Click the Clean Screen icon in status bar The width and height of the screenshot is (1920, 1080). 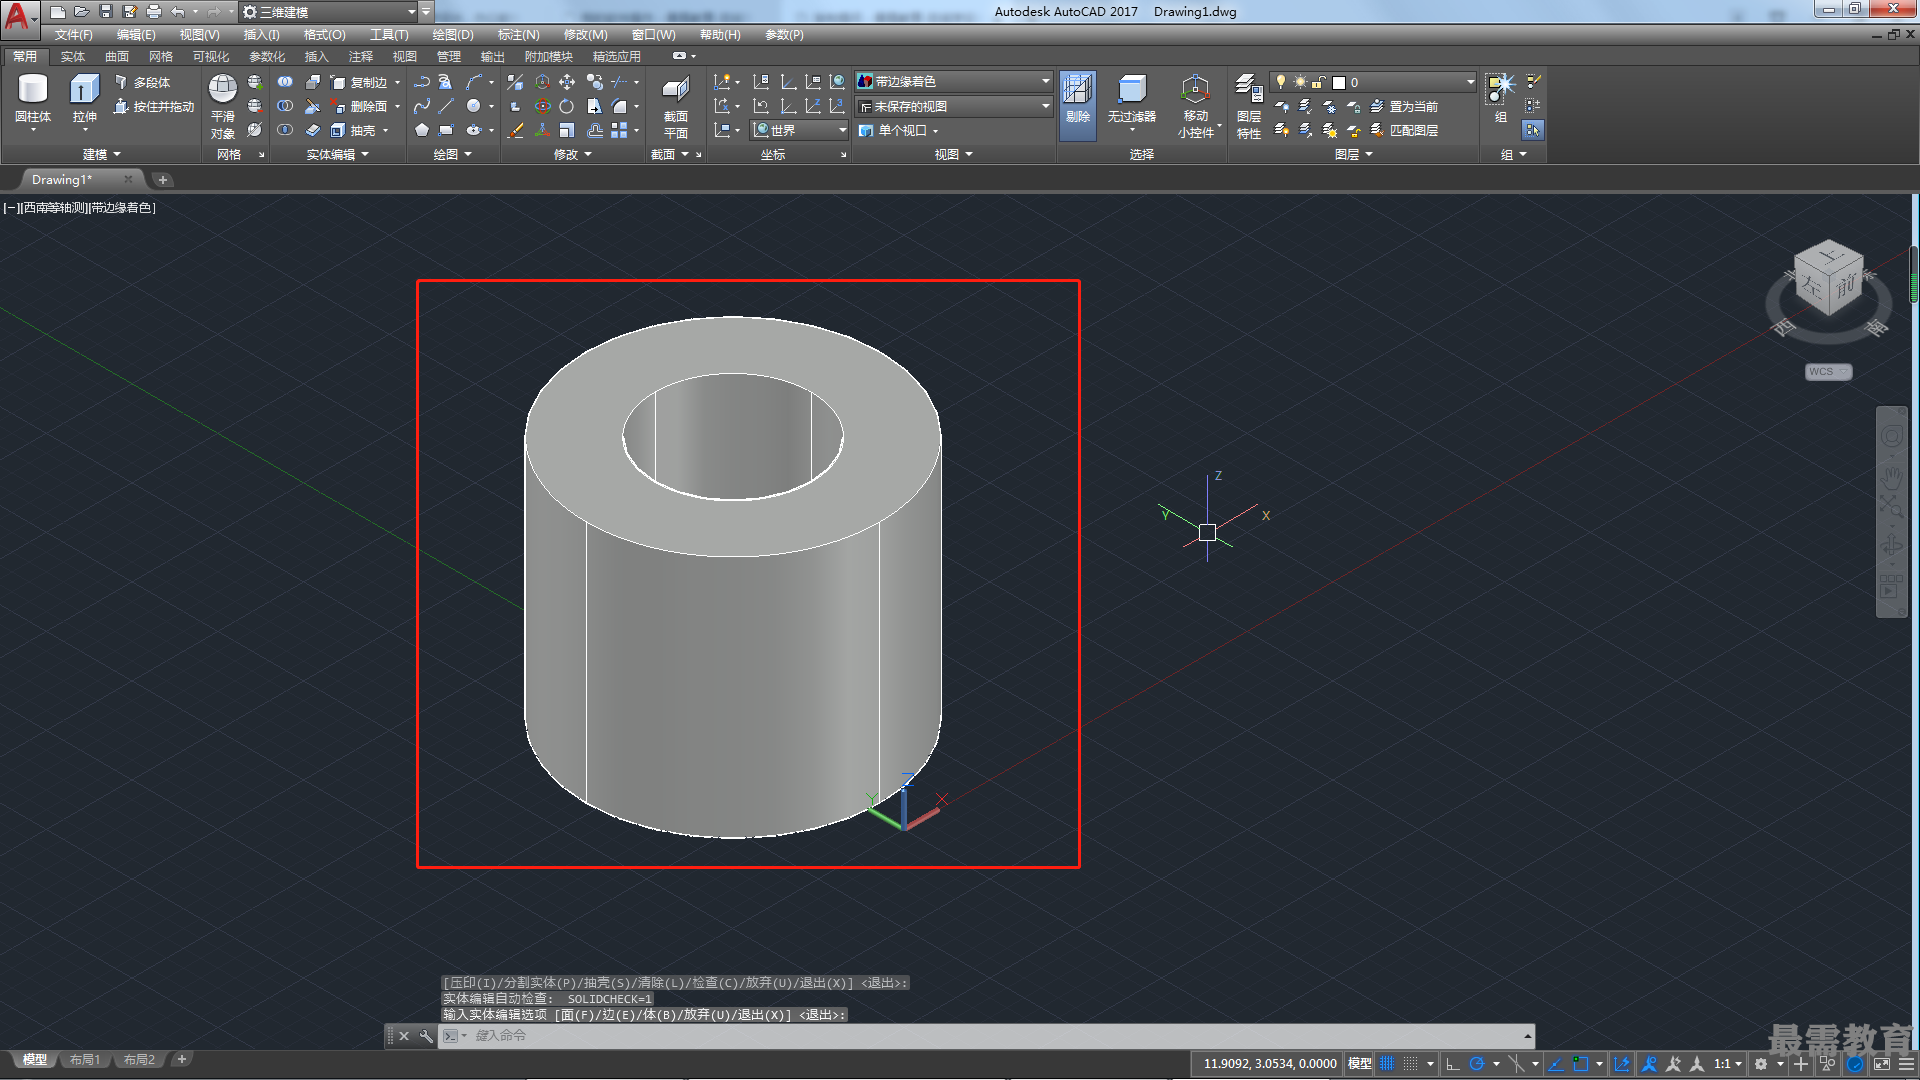[x=1882, y=1064]
